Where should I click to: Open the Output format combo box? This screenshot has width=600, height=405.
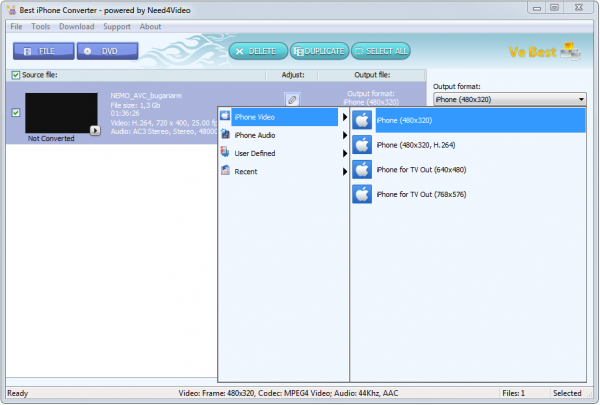(x=509, y=100)
